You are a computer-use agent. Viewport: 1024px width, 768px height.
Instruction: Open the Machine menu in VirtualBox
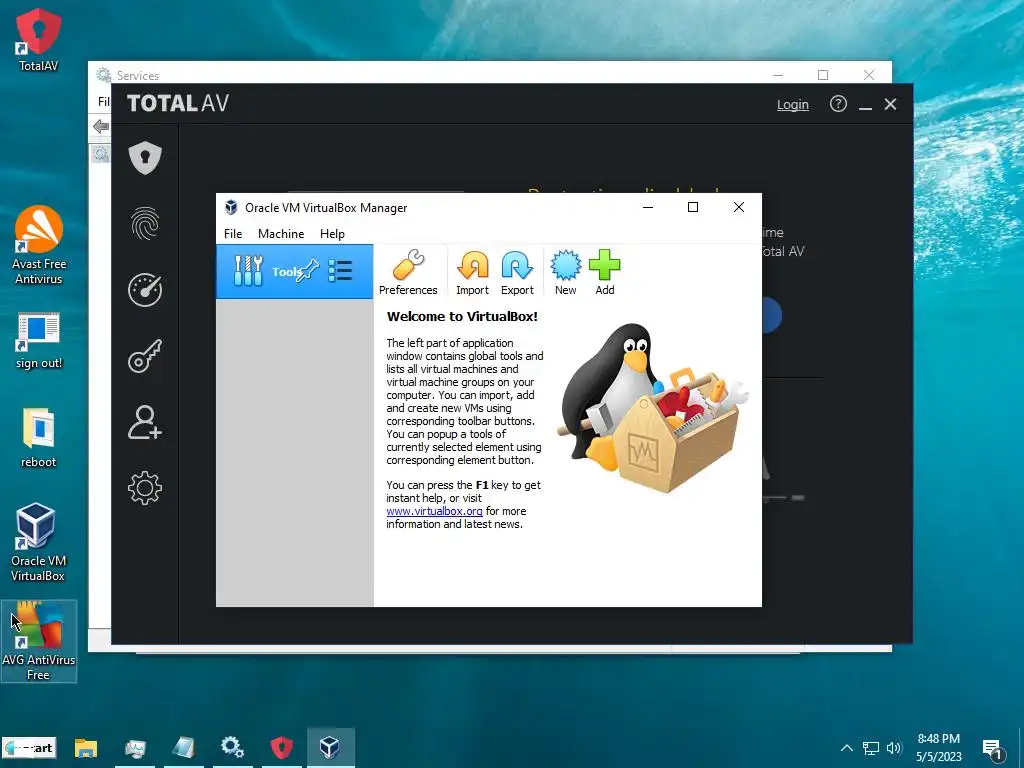click(281, 234)
